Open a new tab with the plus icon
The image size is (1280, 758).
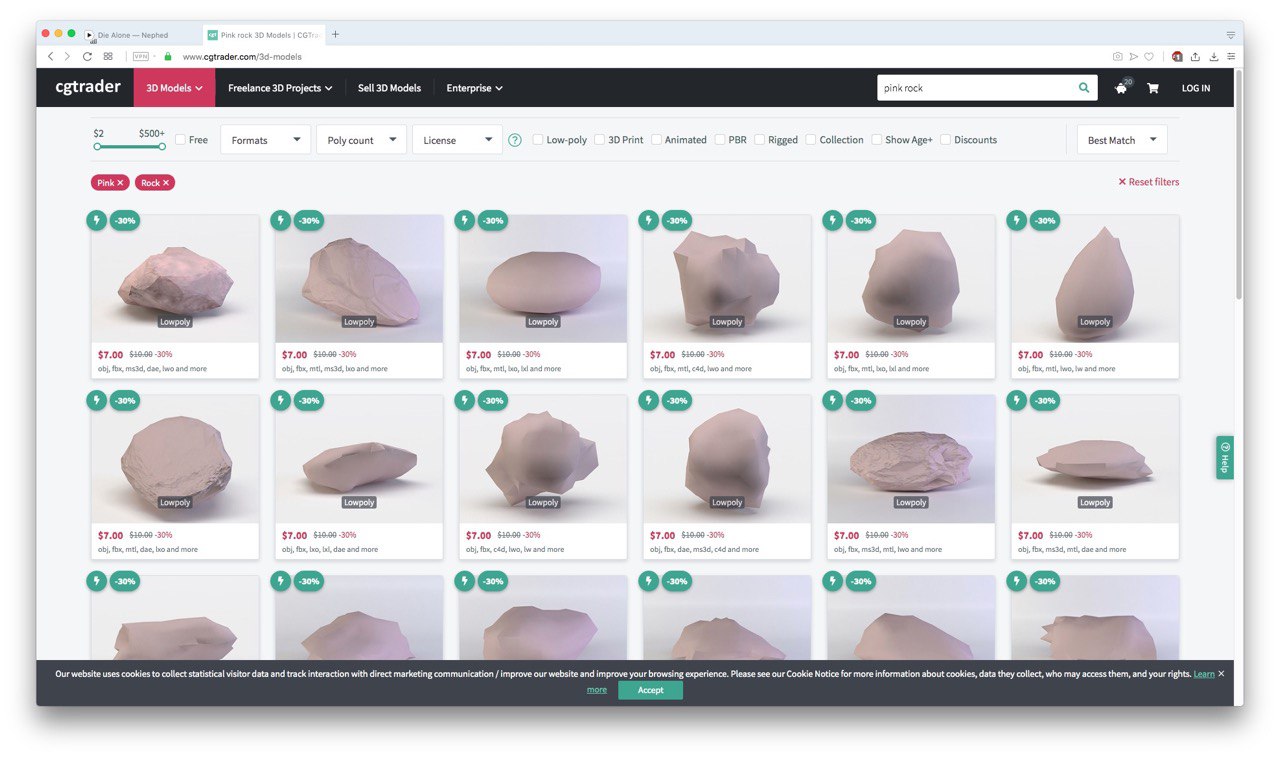(x=335, y=34)
